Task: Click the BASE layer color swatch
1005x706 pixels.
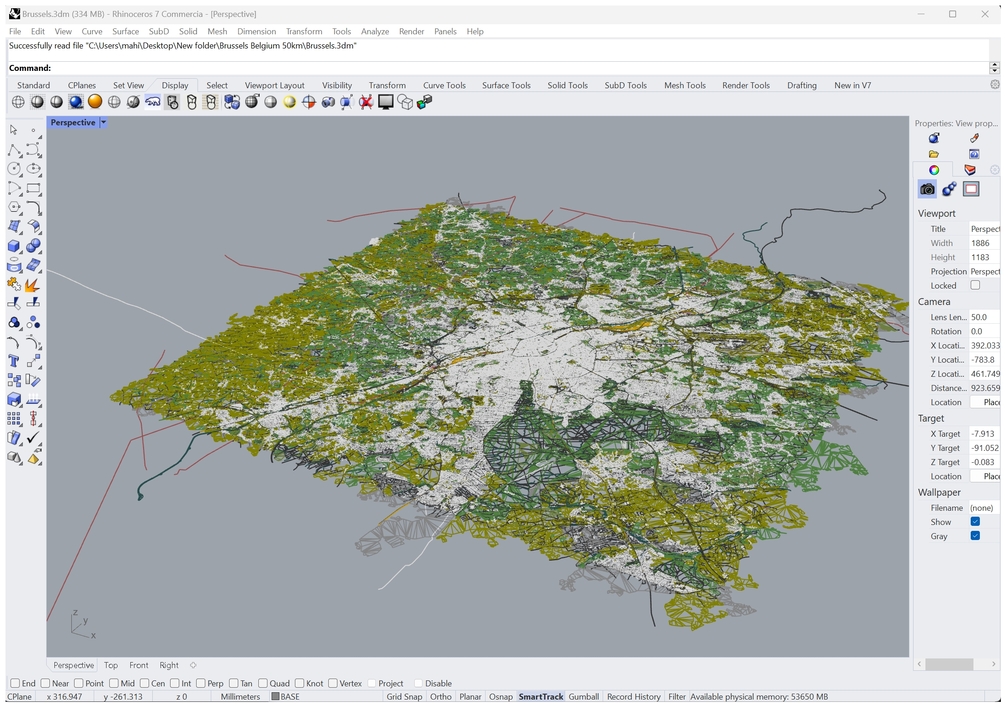Action: pyautogui.click(x=275, y=697)
